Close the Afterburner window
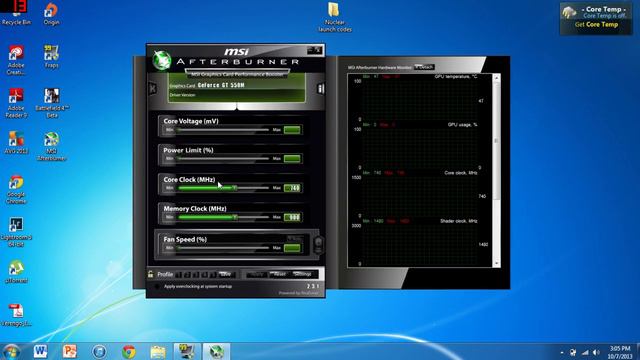This screenshot has height=360, width=640. point(318,50)
